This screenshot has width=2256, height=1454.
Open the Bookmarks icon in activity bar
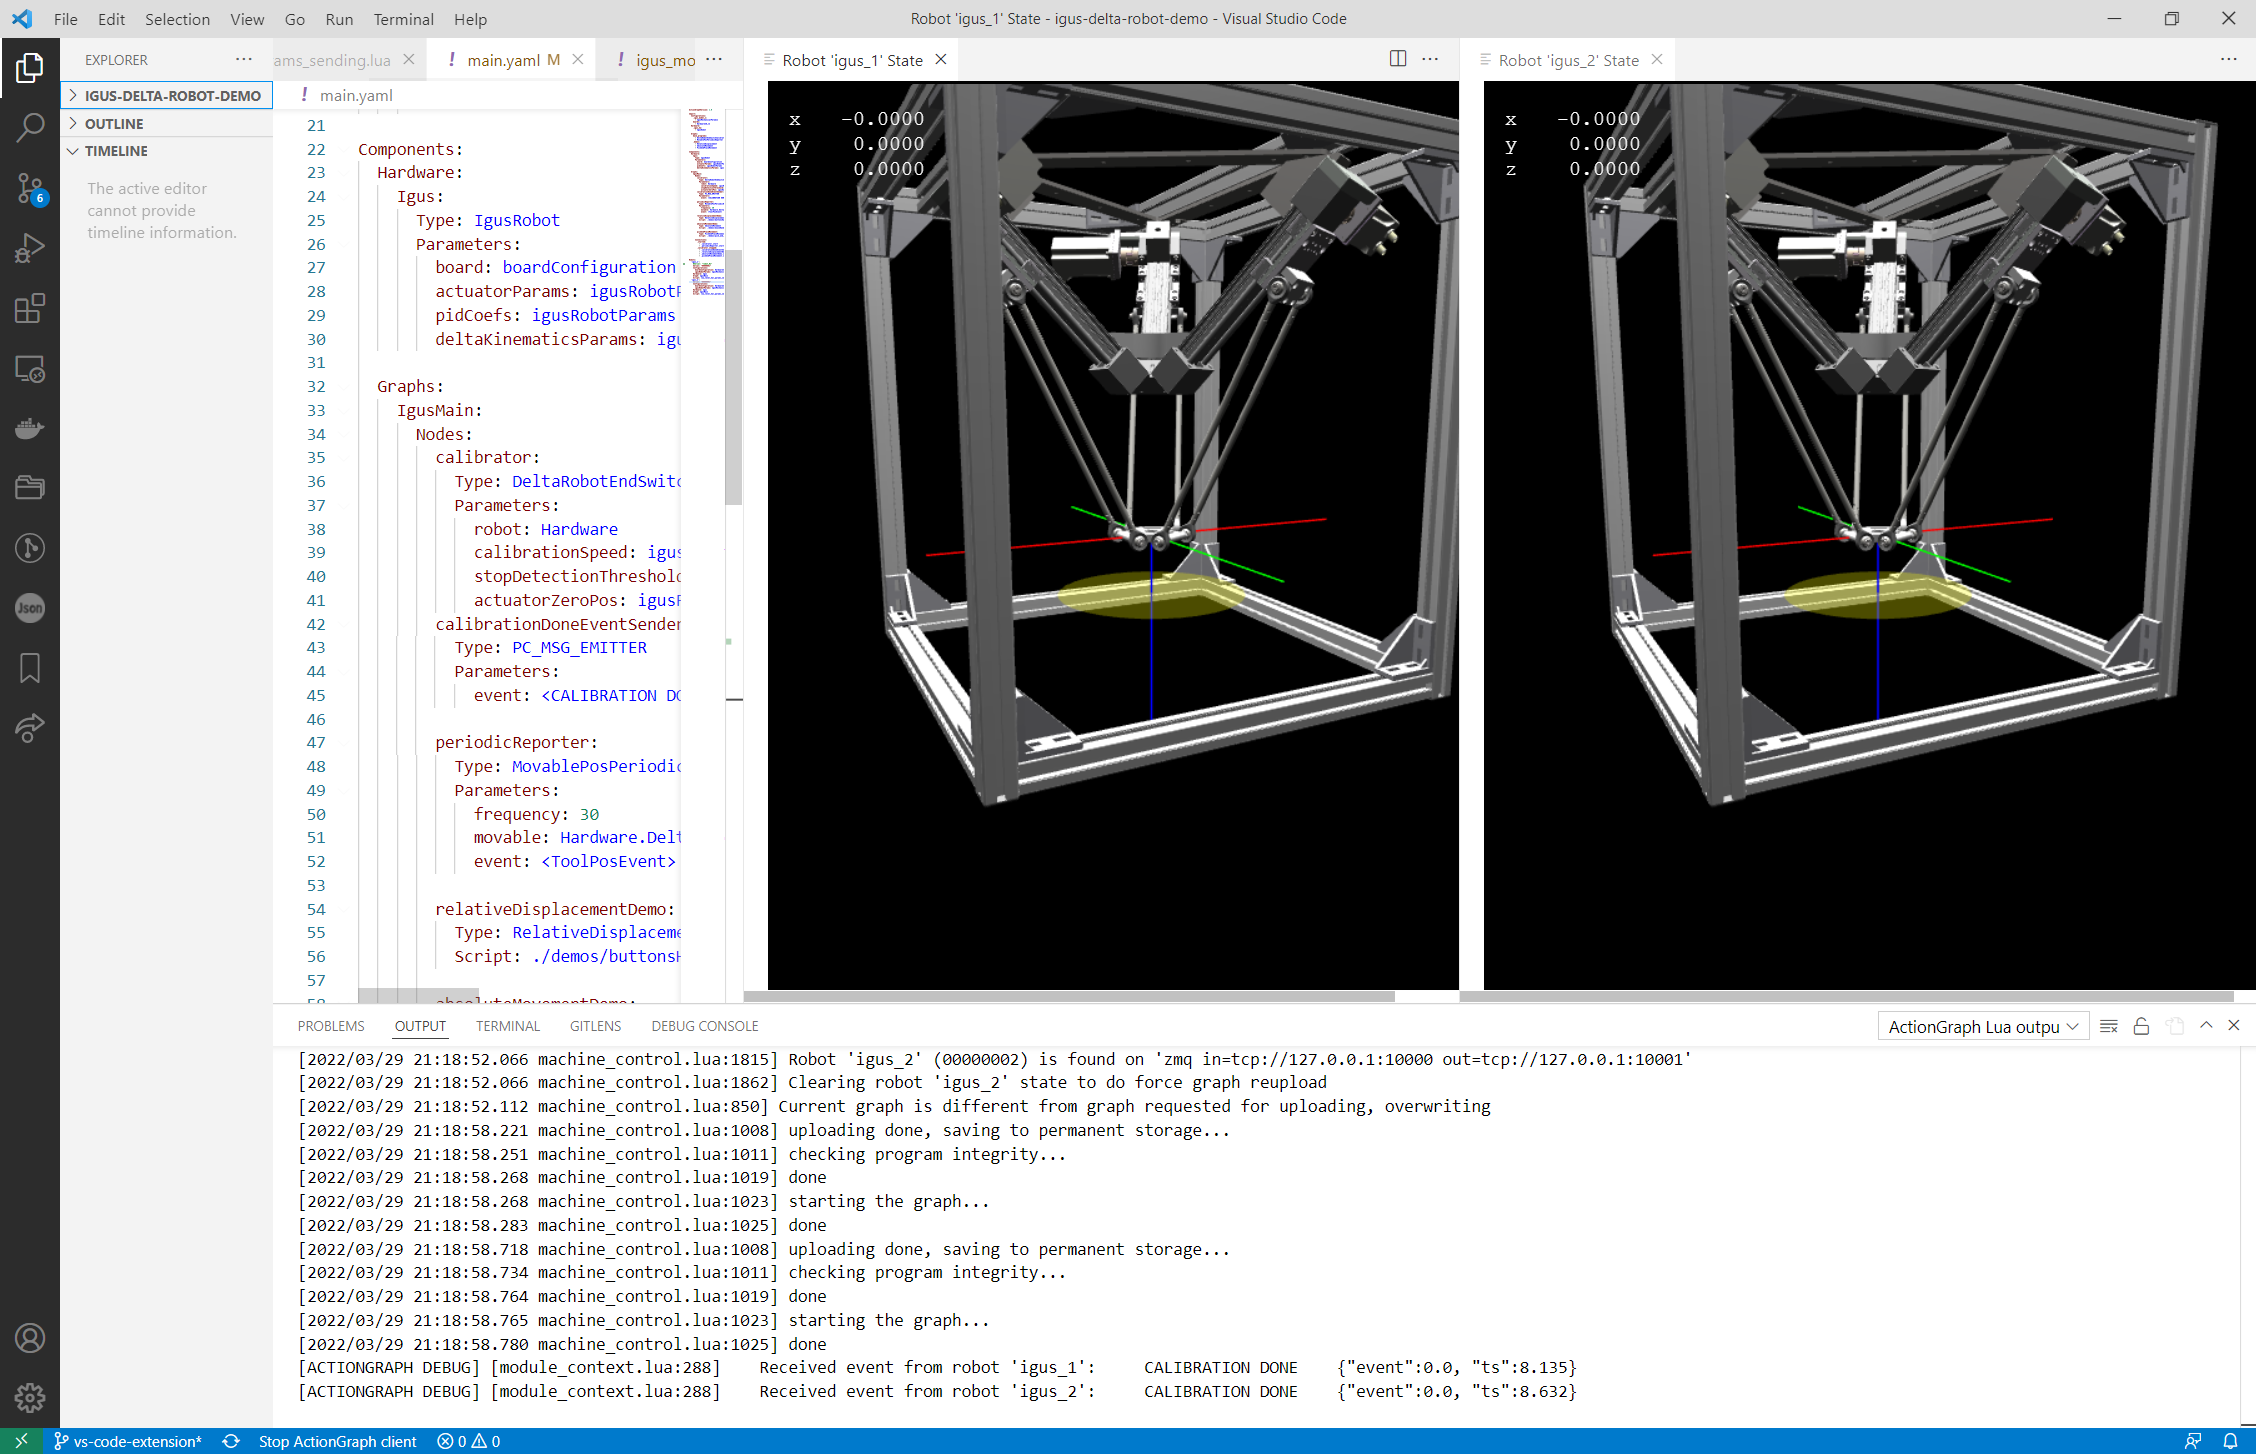click(30, 668)
